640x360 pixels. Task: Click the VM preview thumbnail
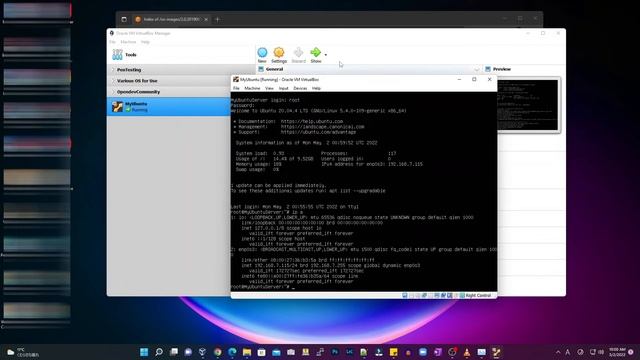click(528, 105)
